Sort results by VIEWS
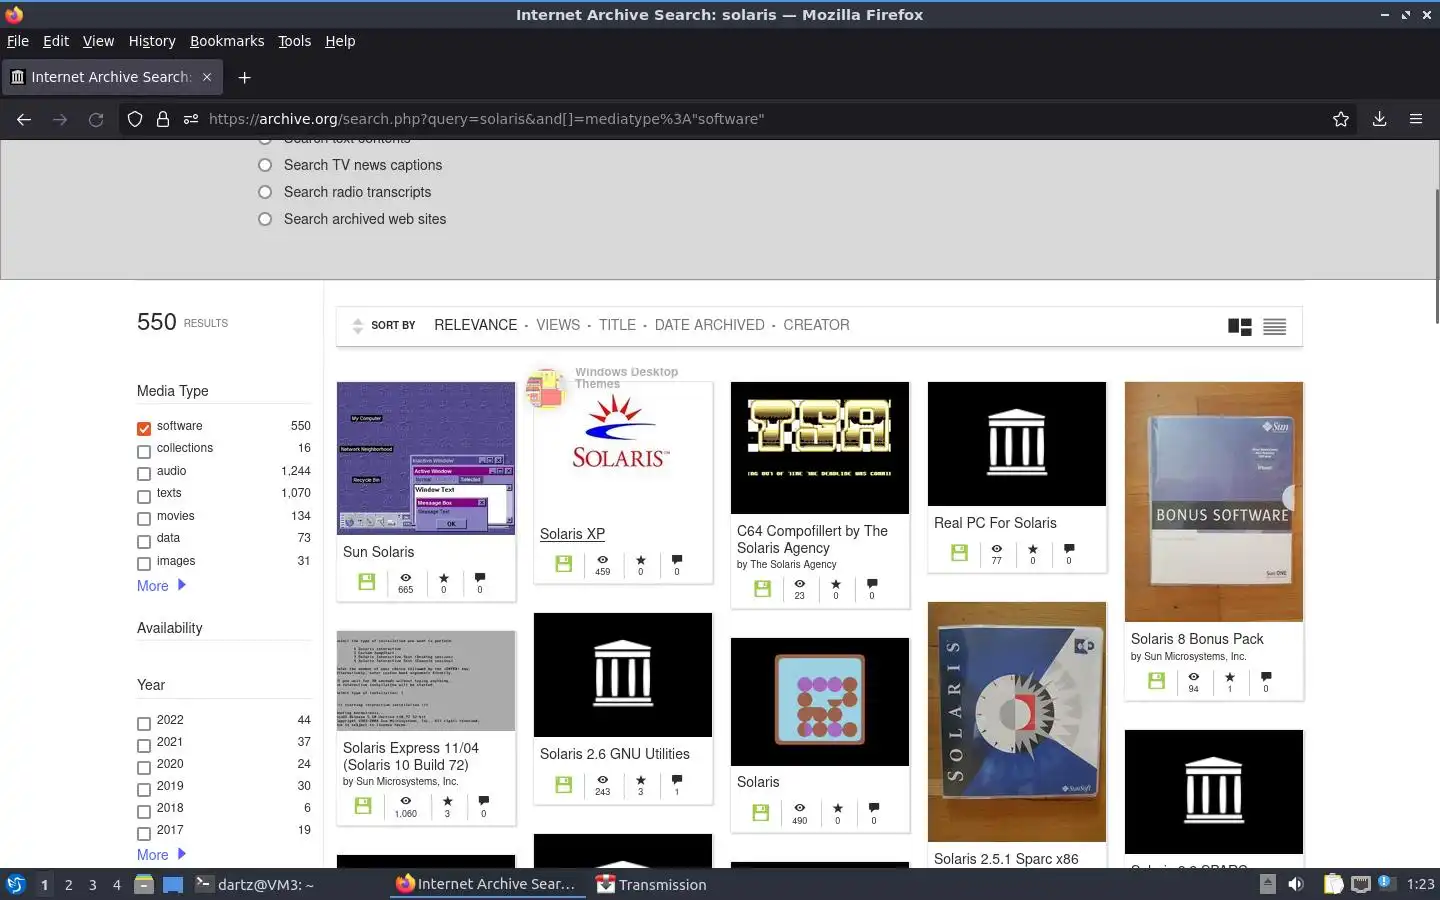Screen dimensions: 1440x900 click(558, 325)
